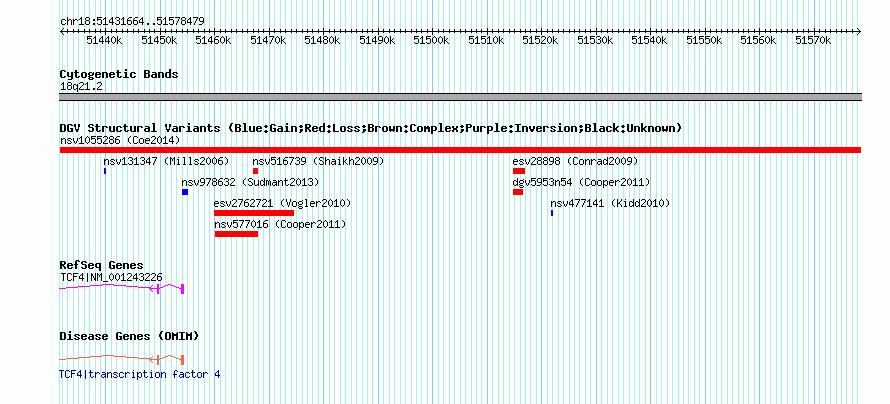Open the dgv5953n54 (Cooper2011) label
890x404 pixels.
click(581, 182)
